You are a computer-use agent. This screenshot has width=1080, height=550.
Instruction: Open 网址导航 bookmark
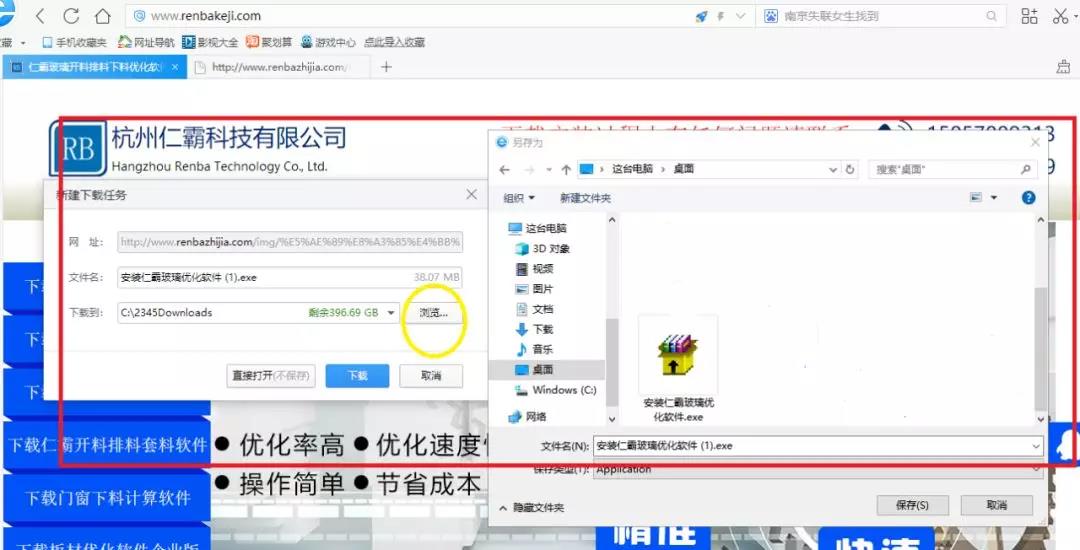tap(145, 42)
